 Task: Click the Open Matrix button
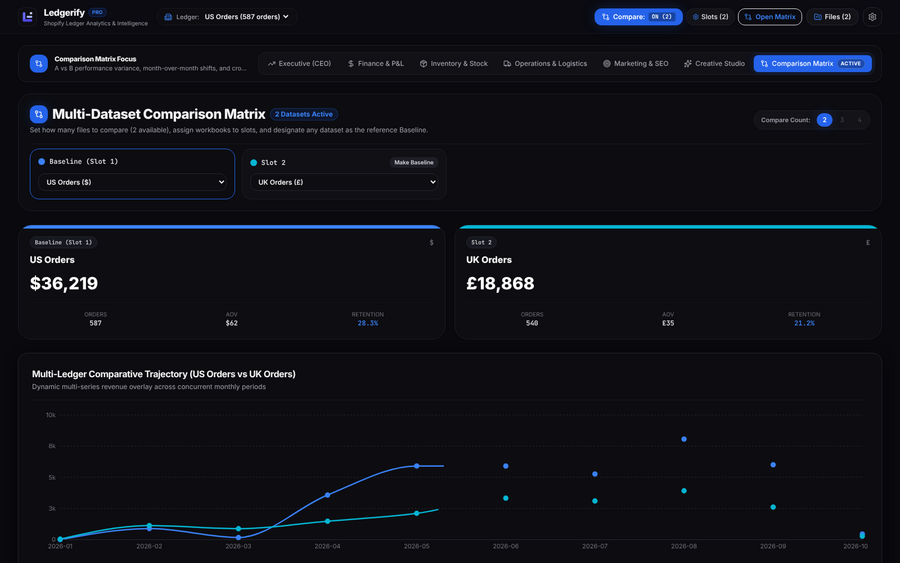coord(770,17)
